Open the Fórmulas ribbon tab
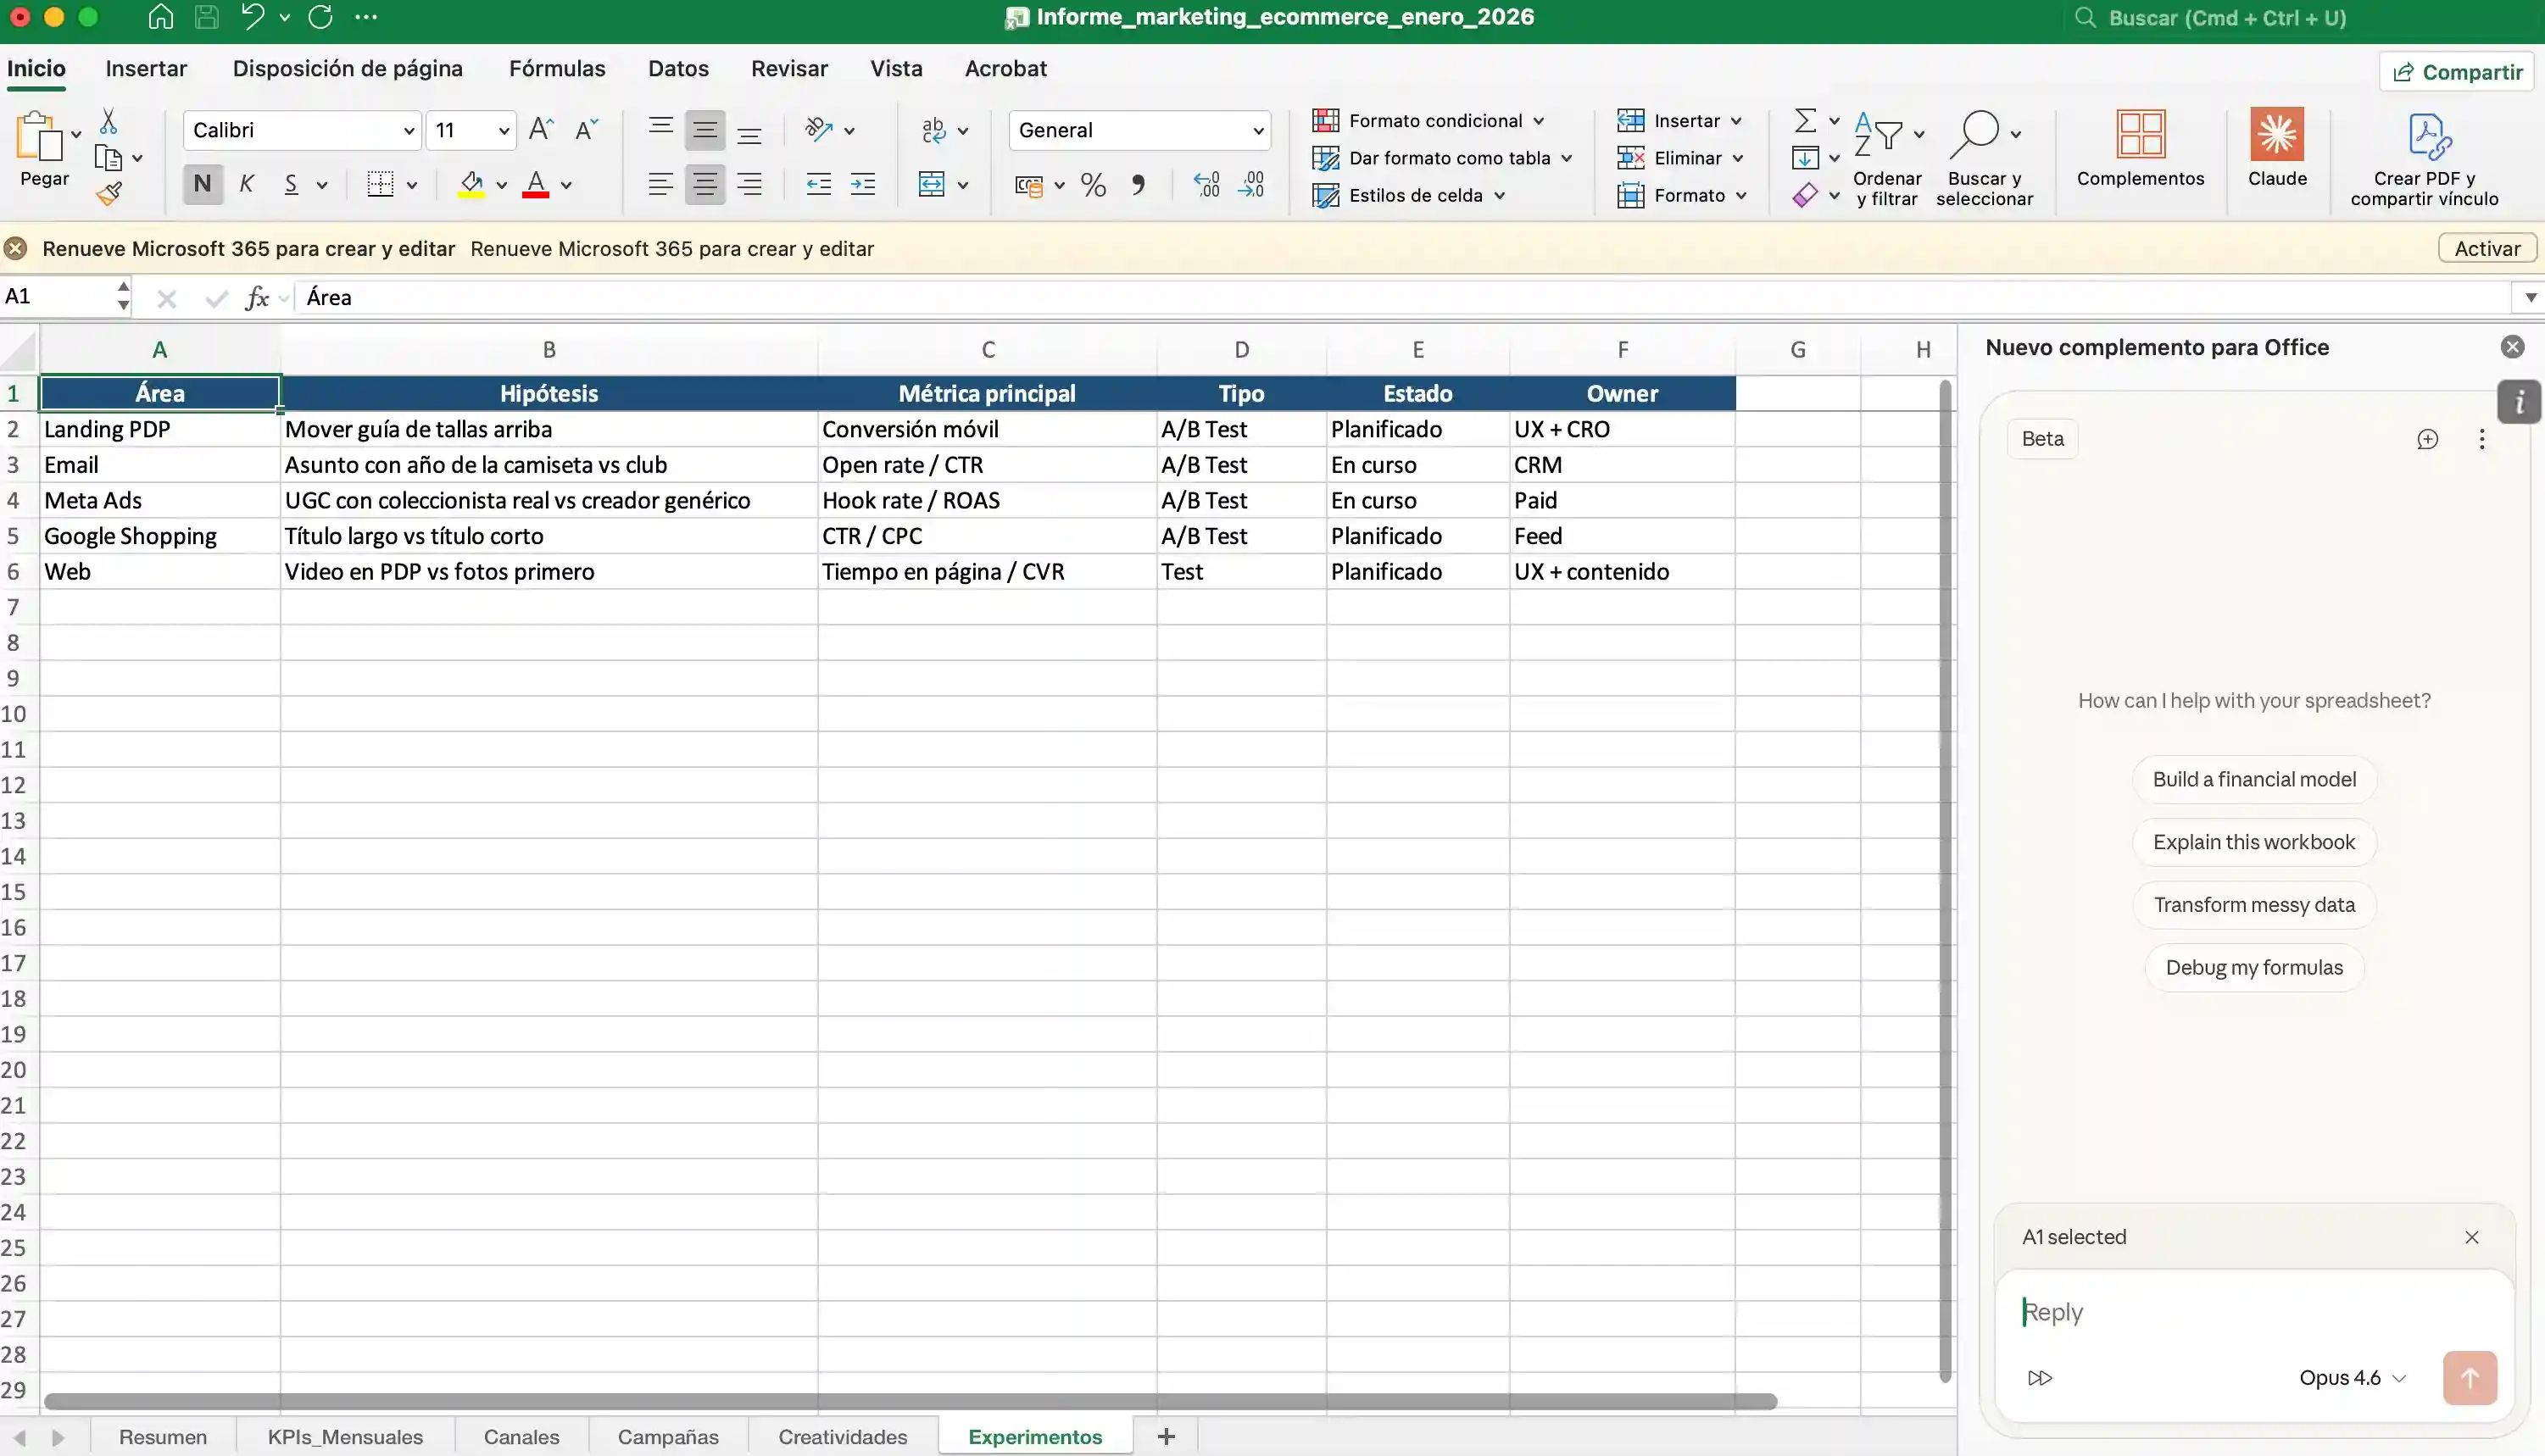Viewport: 2545px width, 1456px height. click(x=556, y=69)
